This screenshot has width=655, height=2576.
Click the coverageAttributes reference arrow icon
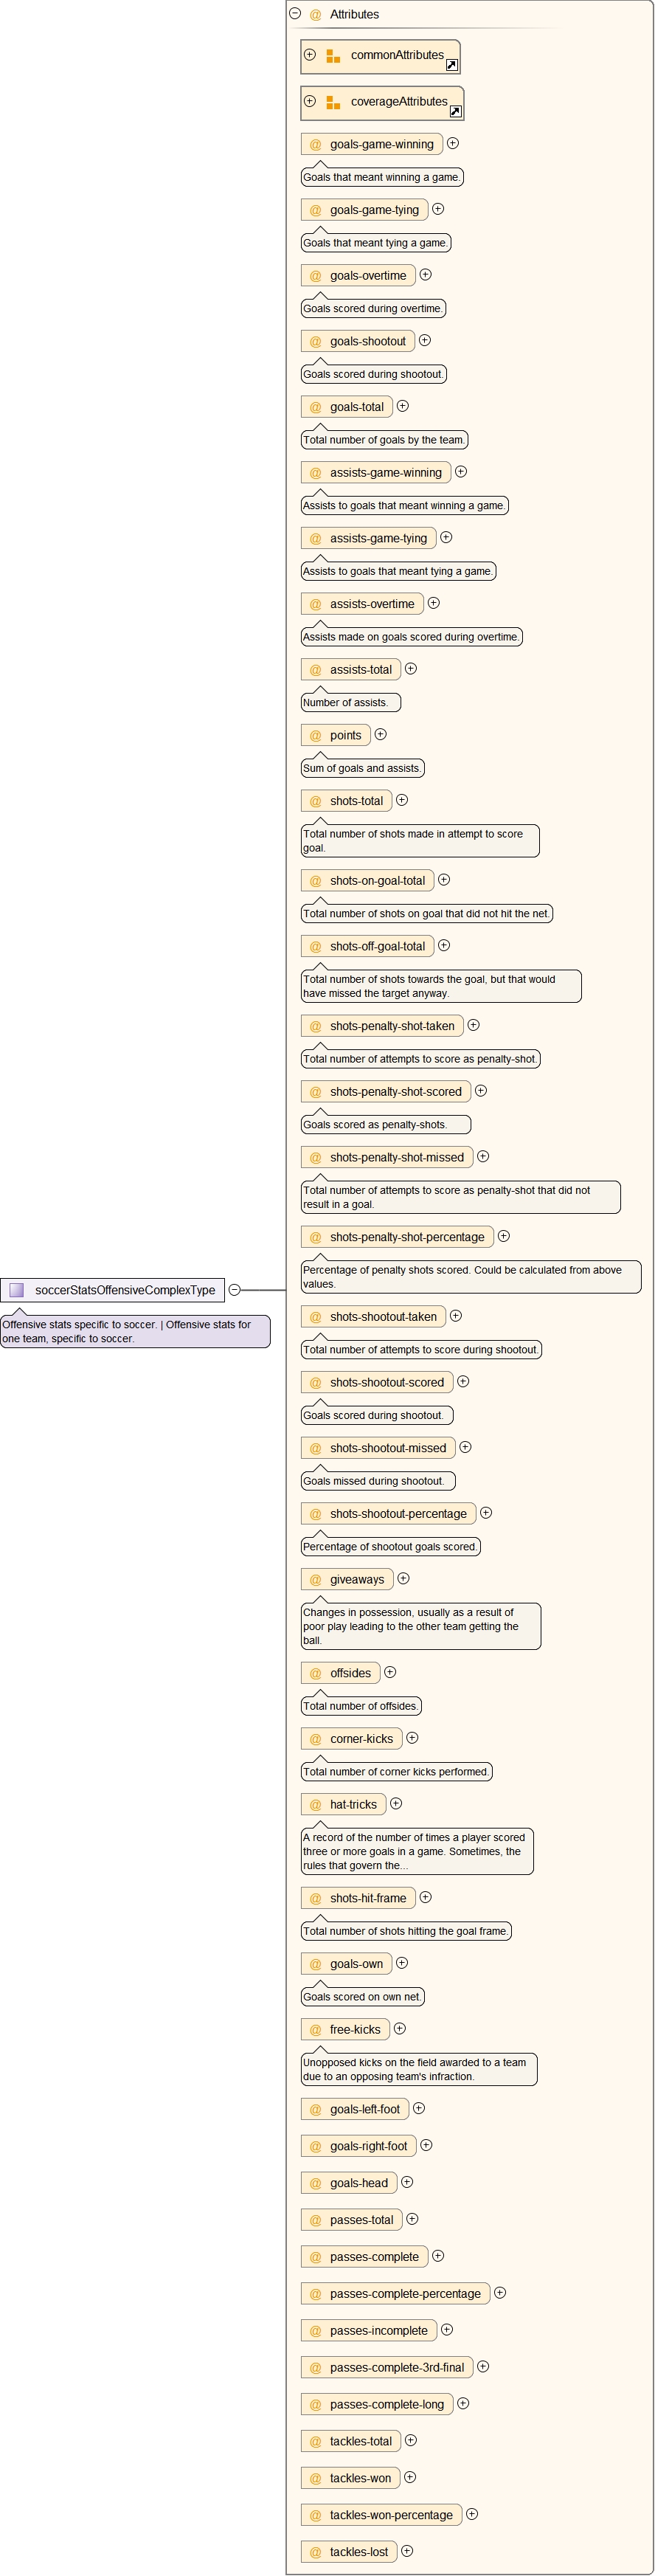456,111
